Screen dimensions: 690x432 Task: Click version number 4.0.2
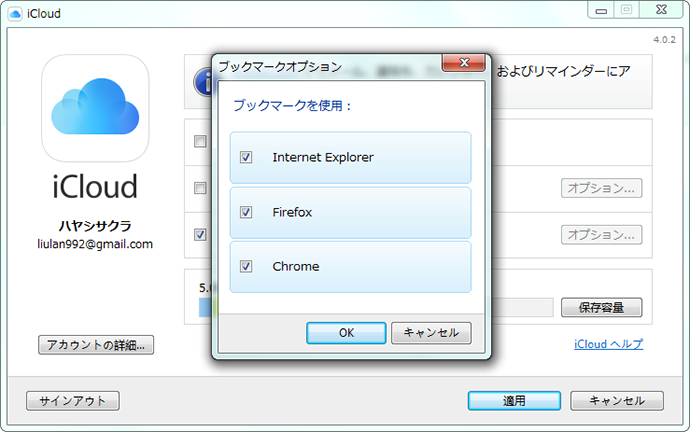[664, 40]
